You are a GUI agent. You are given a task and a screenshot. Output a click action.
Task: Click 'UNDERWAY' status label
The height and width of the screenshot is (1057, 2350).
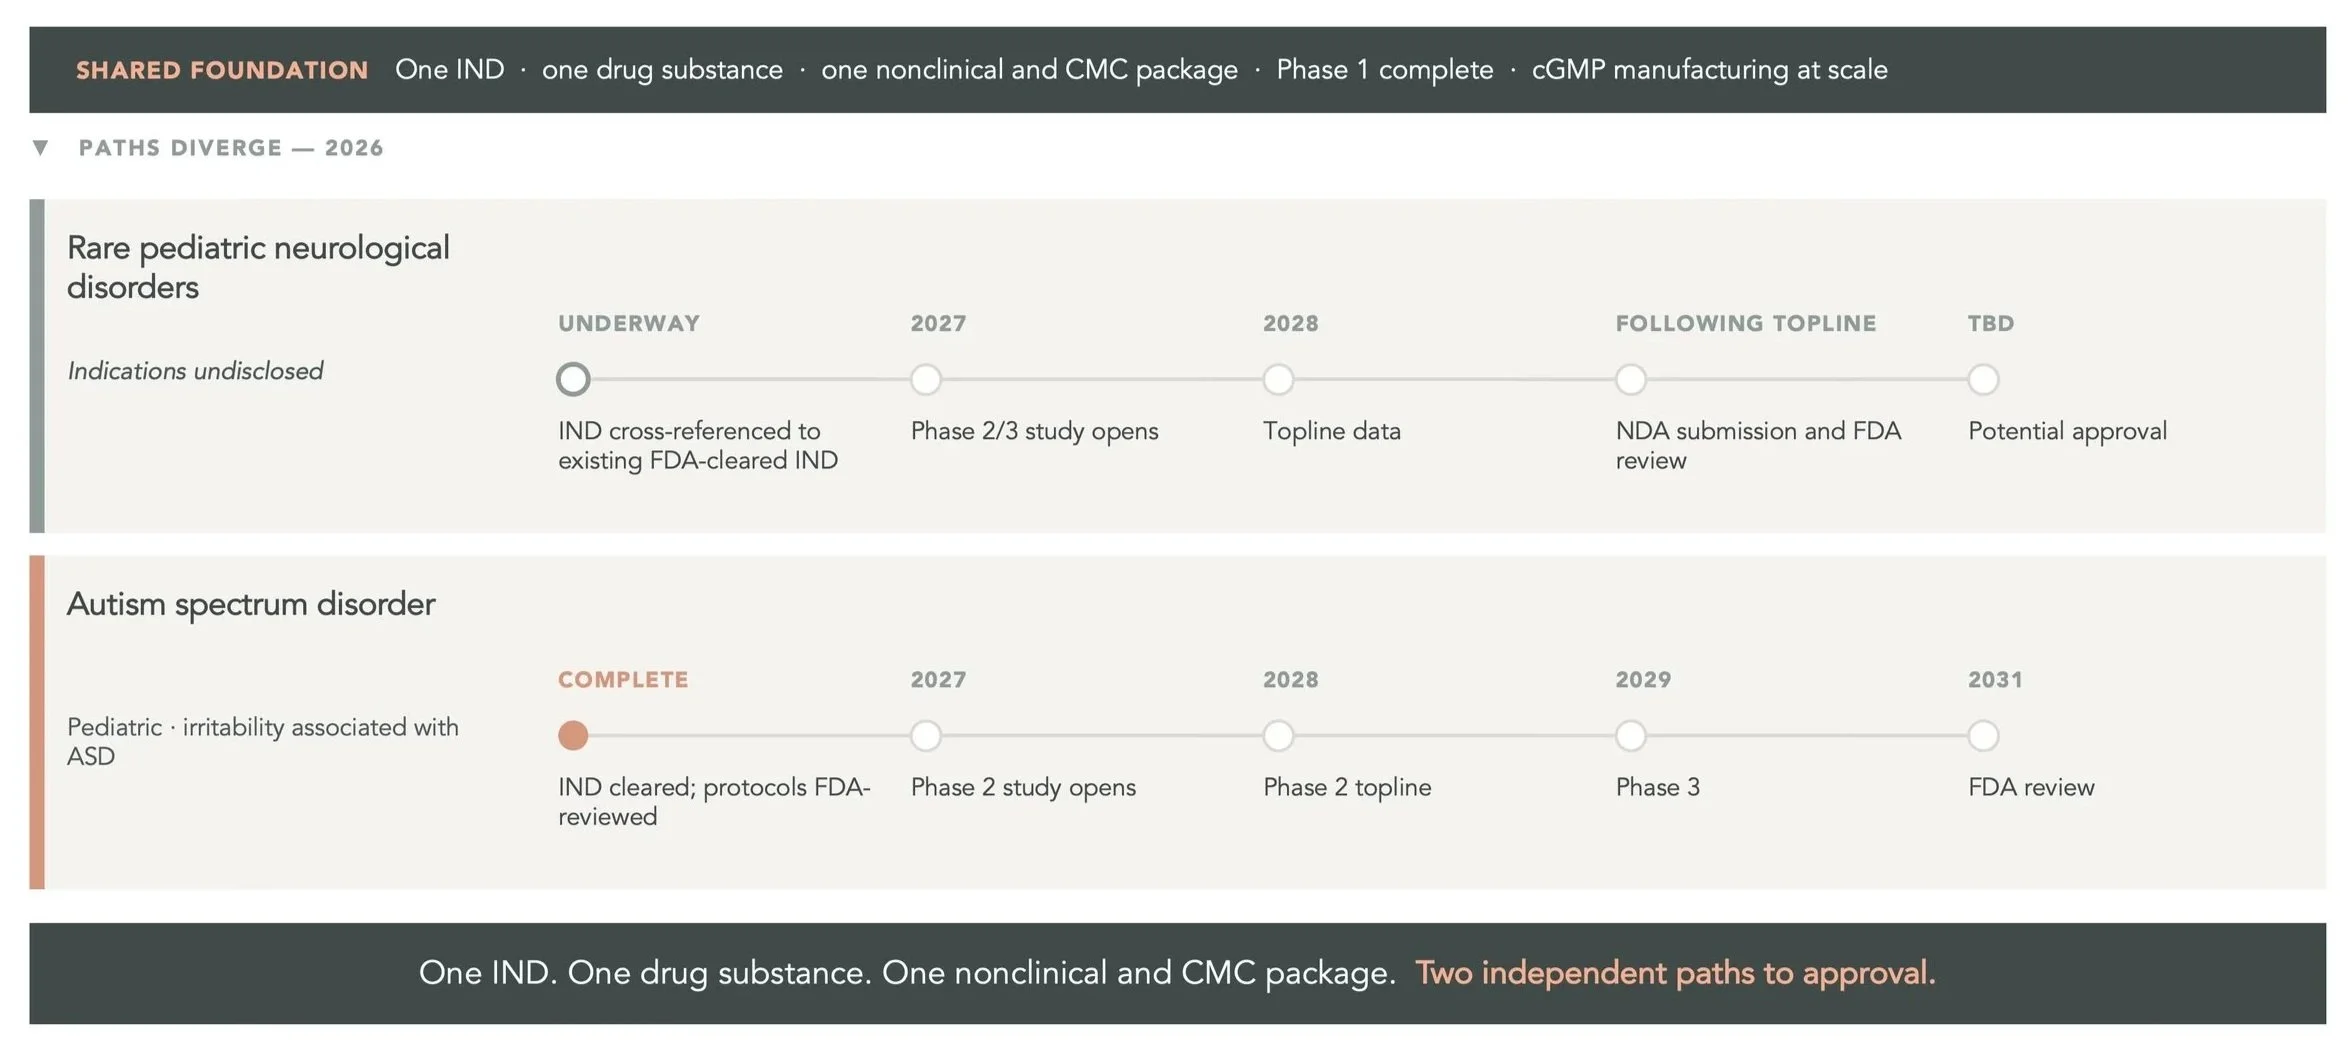coord(629,323)
